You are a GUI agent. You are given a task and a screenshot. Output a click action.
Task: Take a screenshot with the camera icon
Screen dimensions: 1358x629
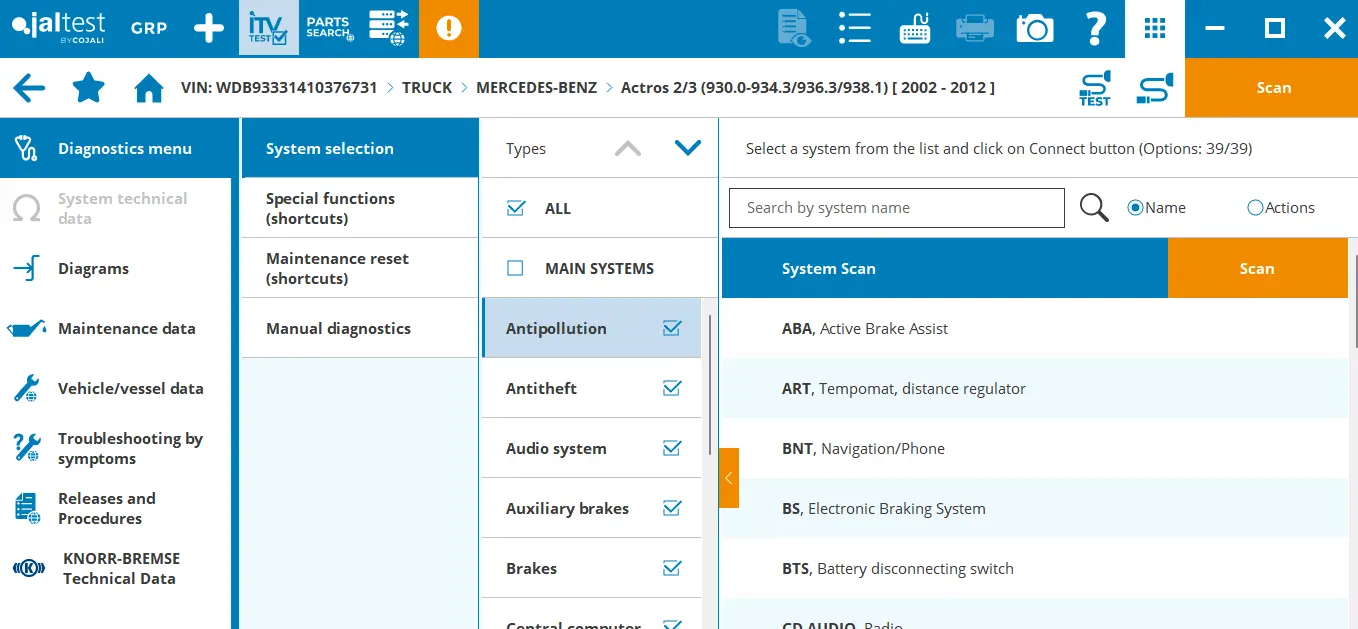[1035, 28]
